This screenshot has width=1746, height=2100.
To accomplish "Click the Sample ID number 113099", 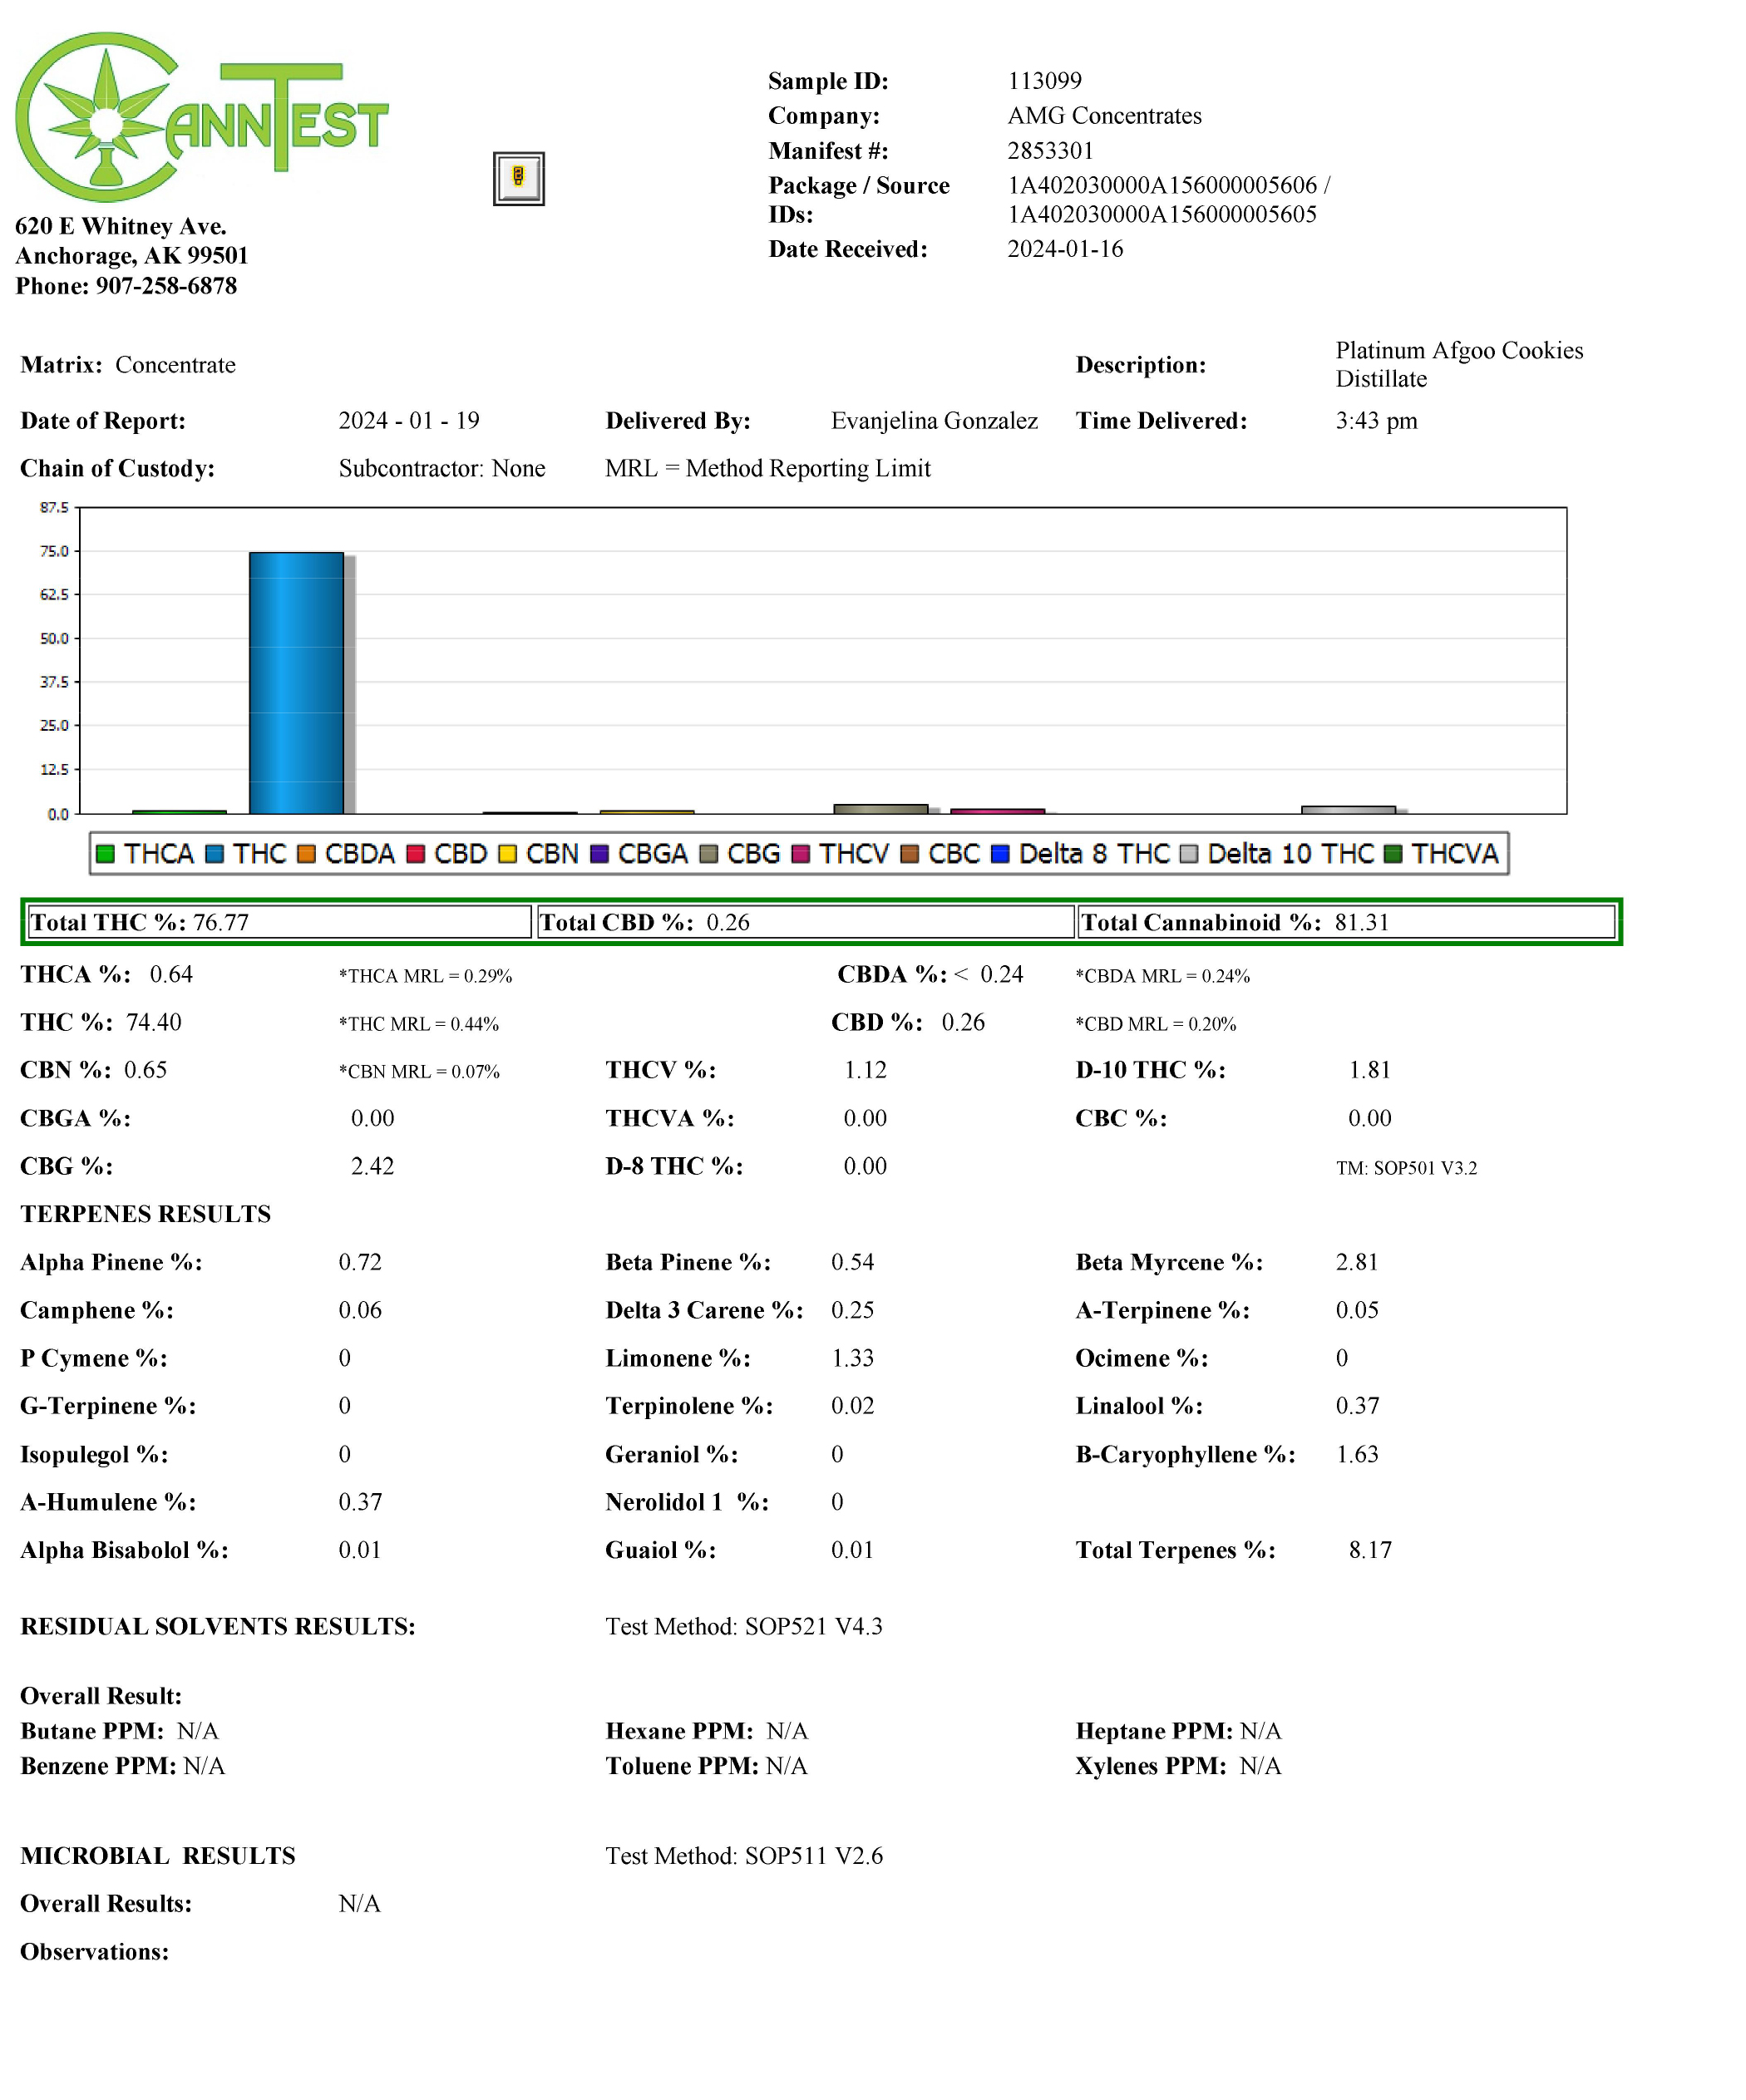I will pyautogui.click(x=1044, y=81).
